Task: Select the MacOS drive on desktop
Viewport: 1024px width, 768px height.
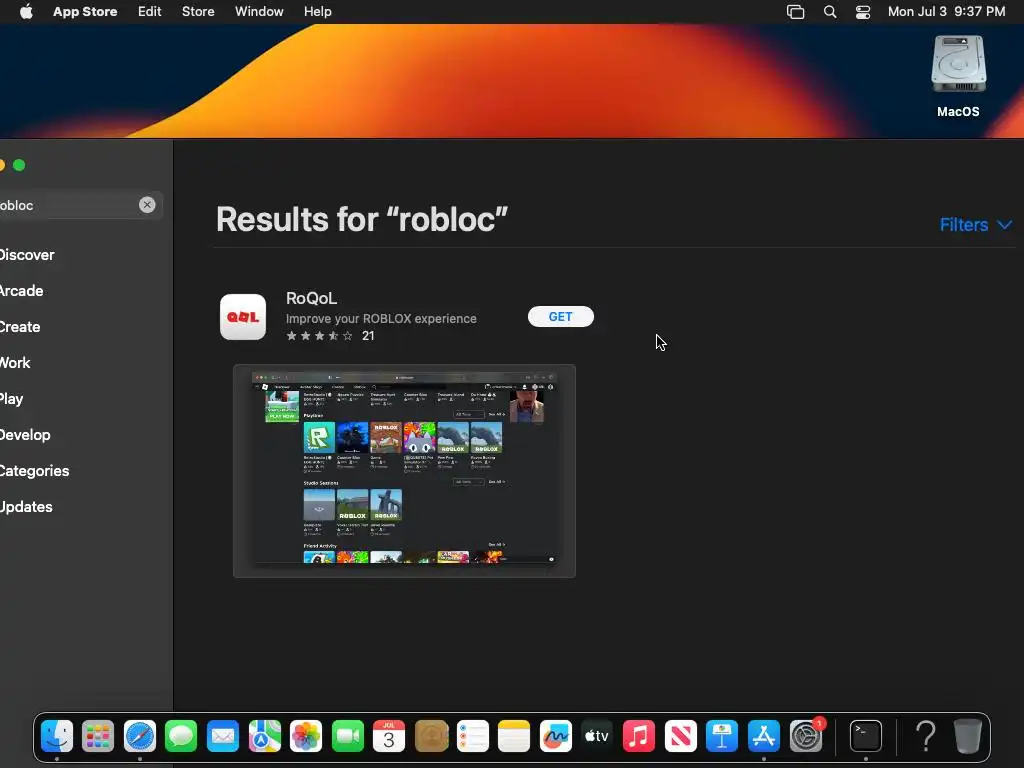Action: pos(958,76)
